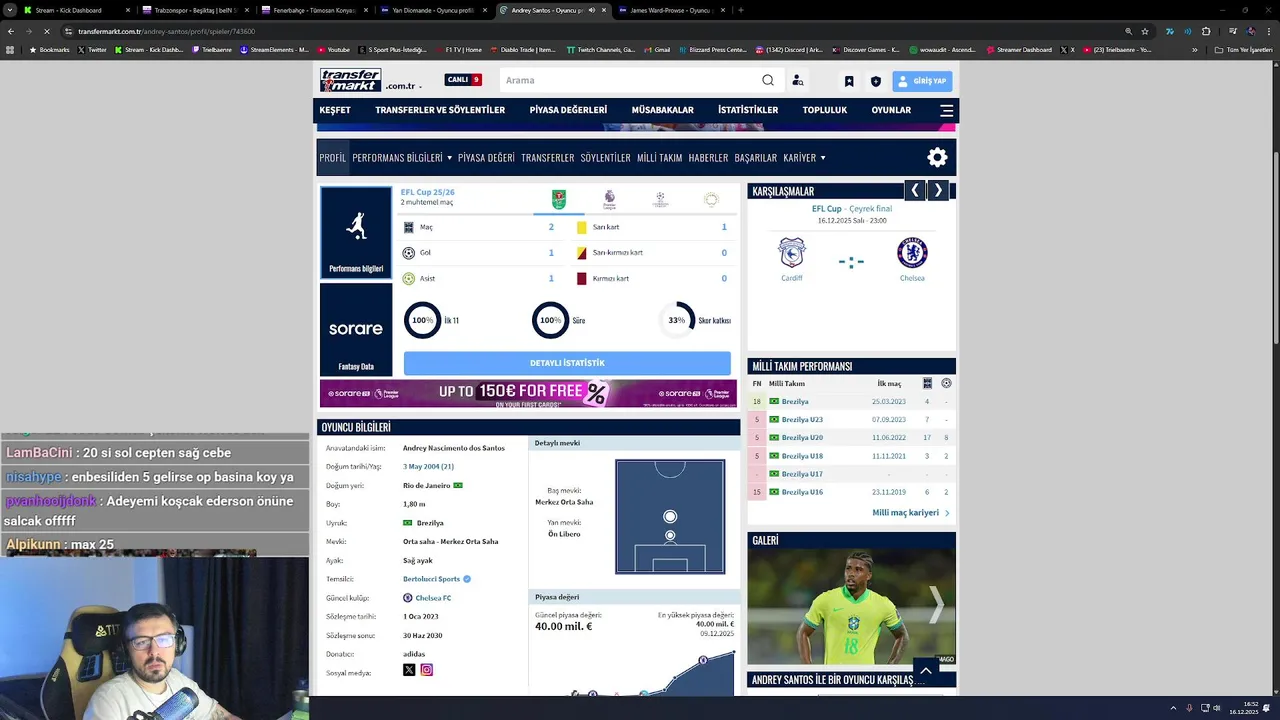The width and height of the screenshot is (1280, 720).
Task: Click the Brezilya U20 team link
Action: click(x=802, y=438)
